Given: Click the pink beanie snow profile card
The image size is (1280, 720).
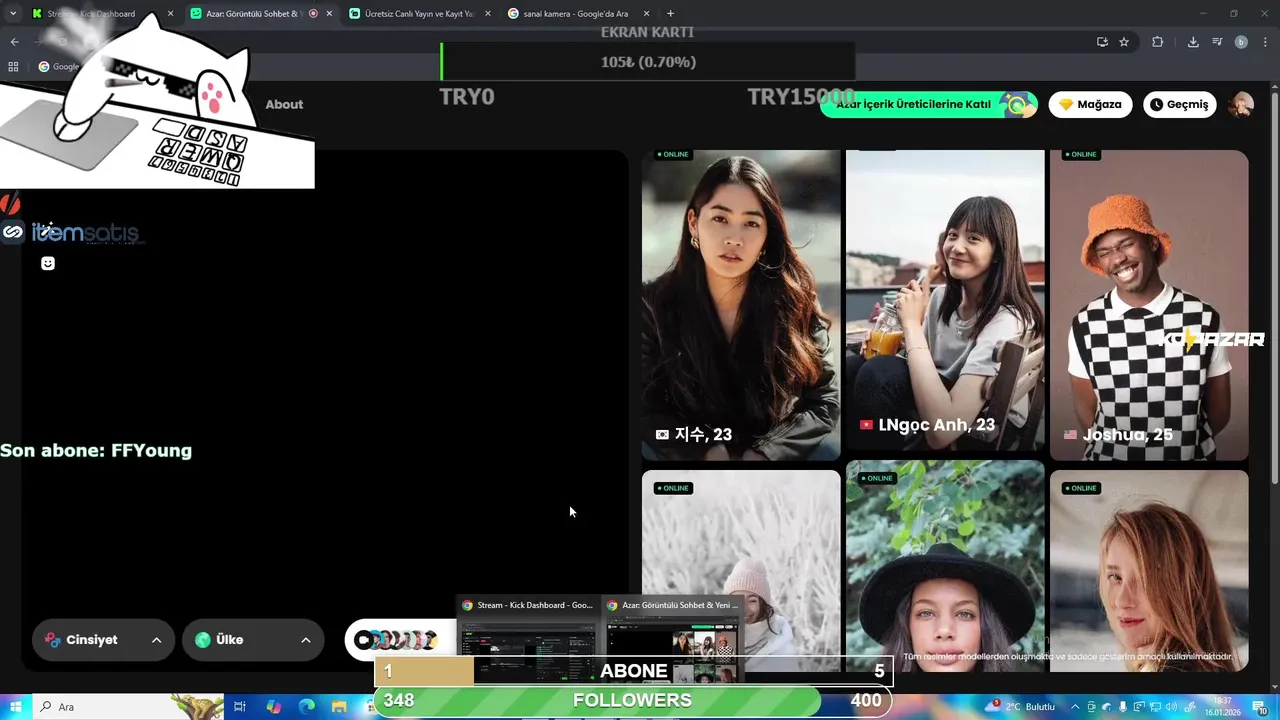Looking at the screenshot, I should pyautogui.click(x=741, y=570).
